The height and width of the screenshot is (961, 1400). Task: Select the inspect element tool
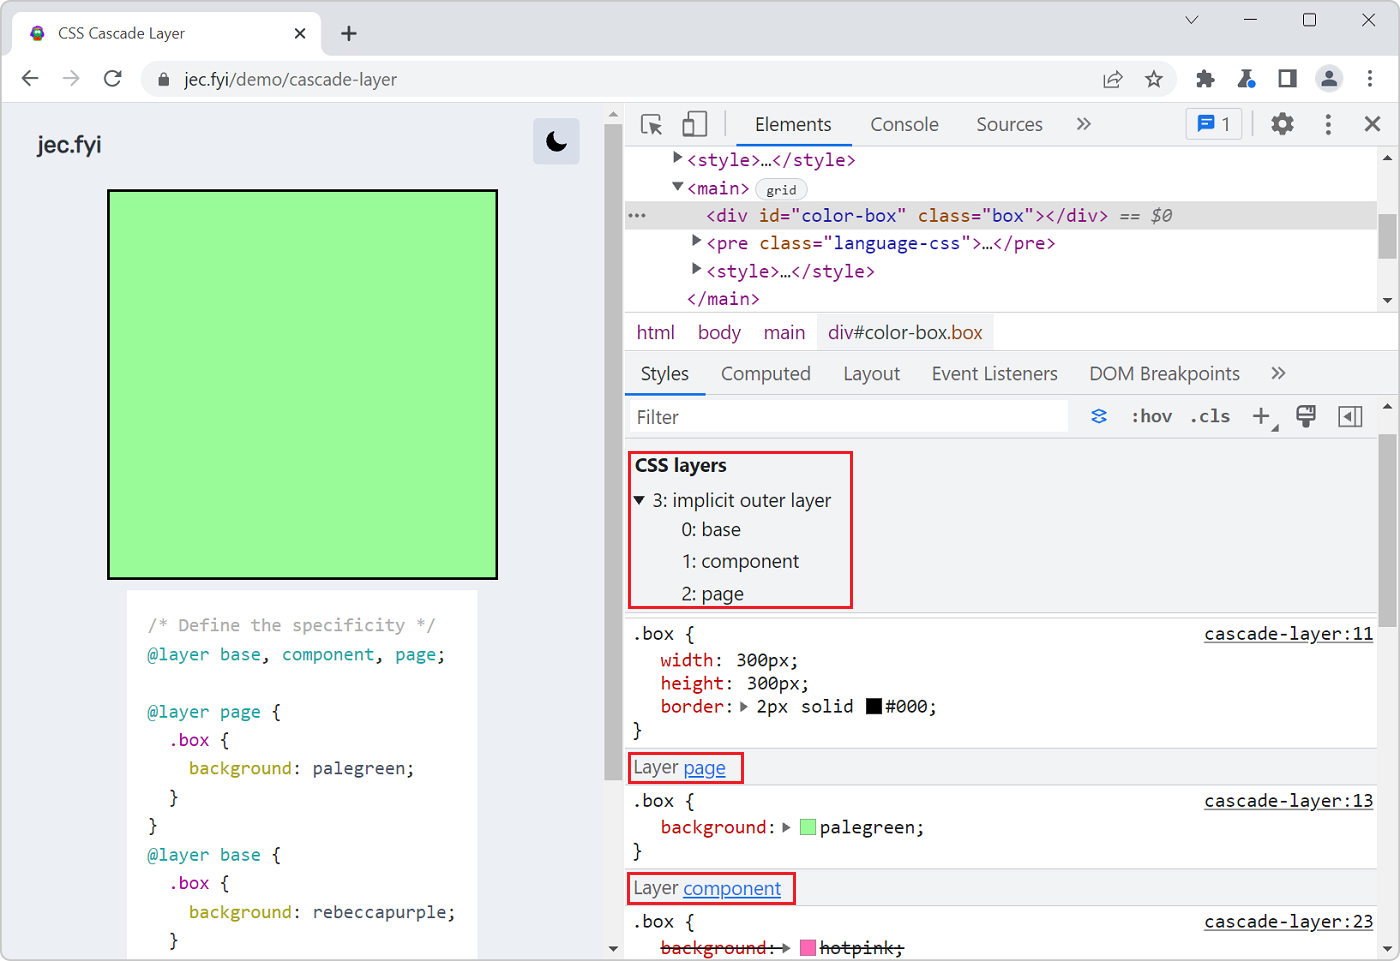coord(651,124)
